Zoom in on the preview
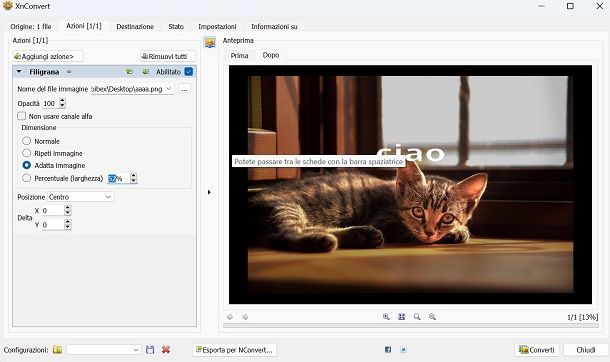 coord(386,317)
